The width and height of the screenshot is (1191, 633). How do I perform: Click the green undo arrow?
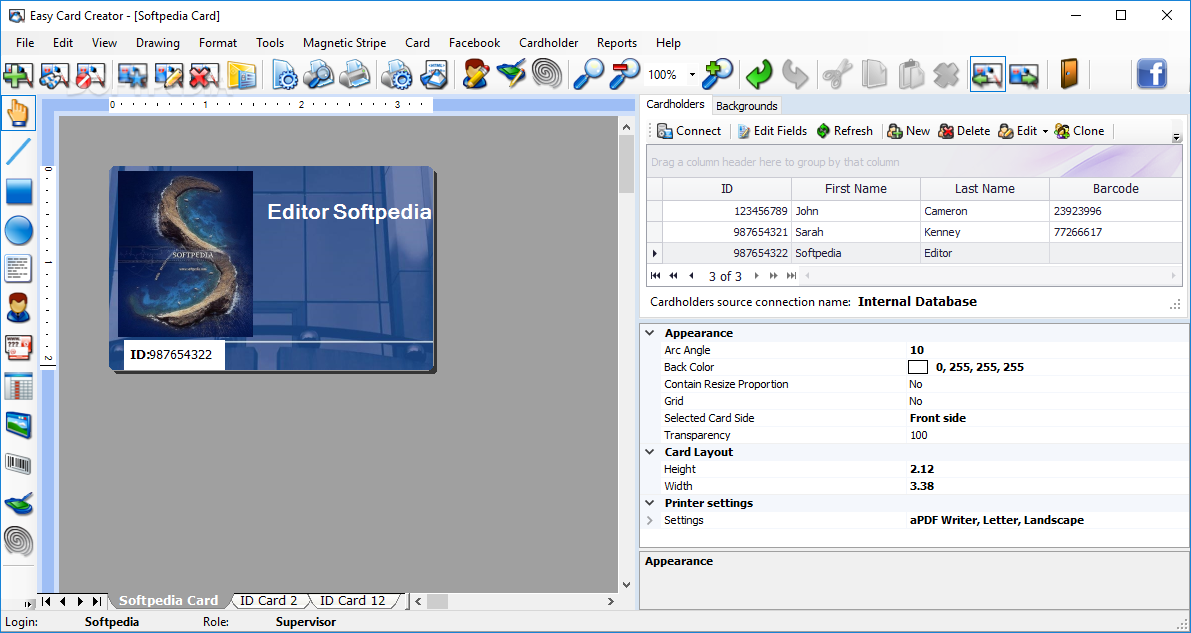pos(759,74)
